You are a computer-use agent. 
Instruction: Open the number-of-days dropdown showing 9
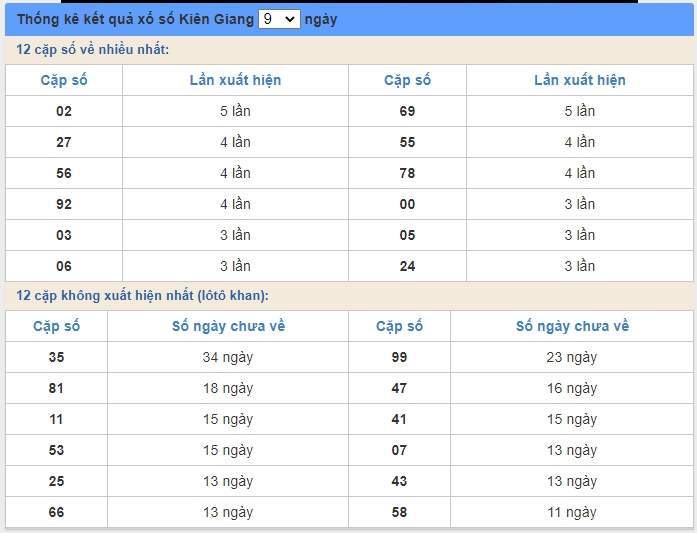pos(278,19)
